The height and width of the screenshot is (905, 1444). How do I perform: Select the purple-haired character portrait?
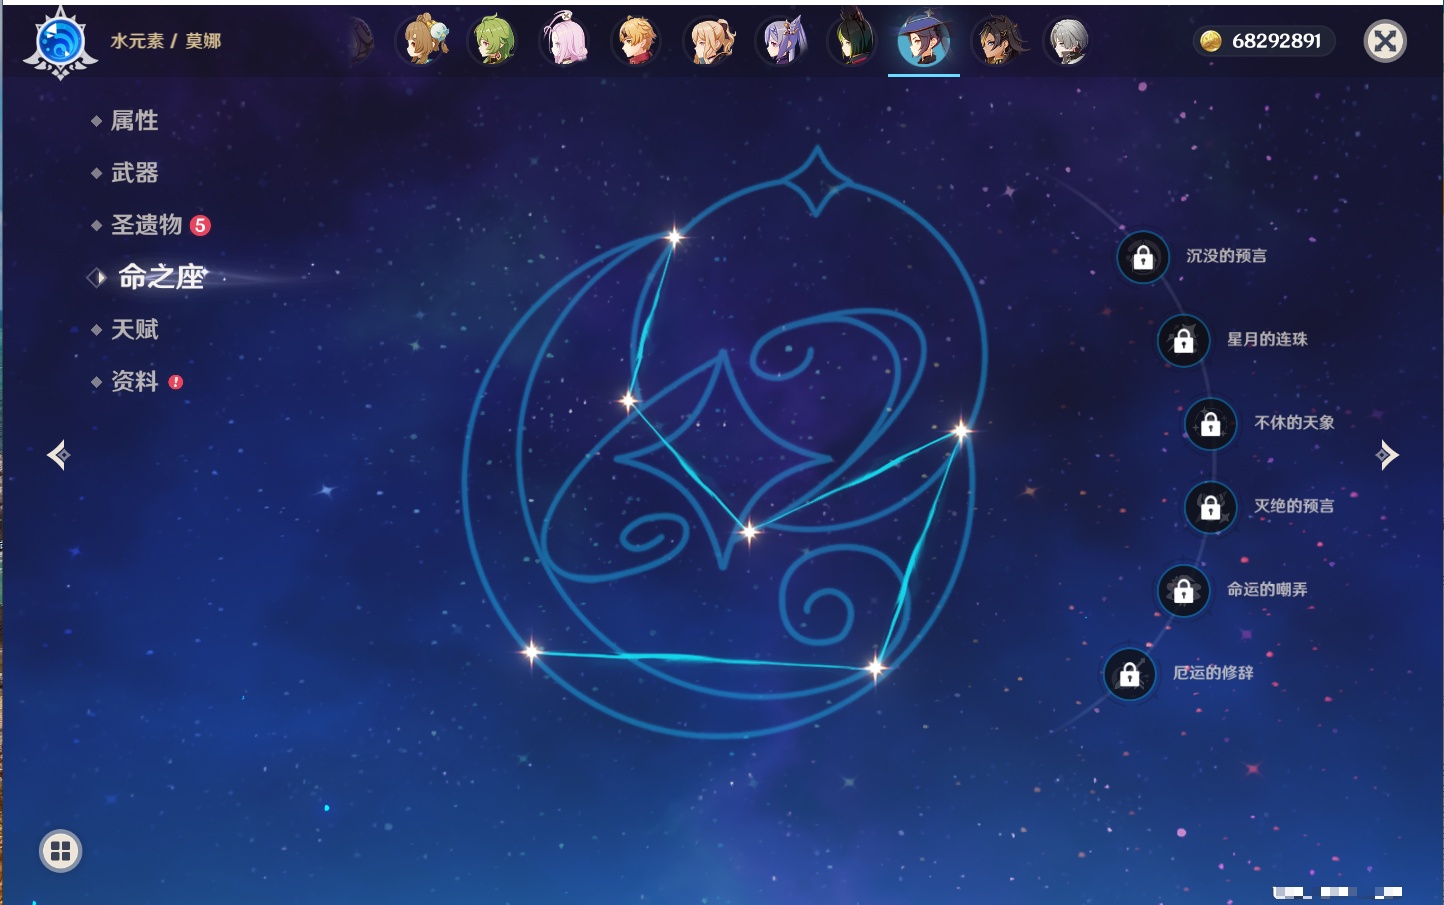click(781, 41)
